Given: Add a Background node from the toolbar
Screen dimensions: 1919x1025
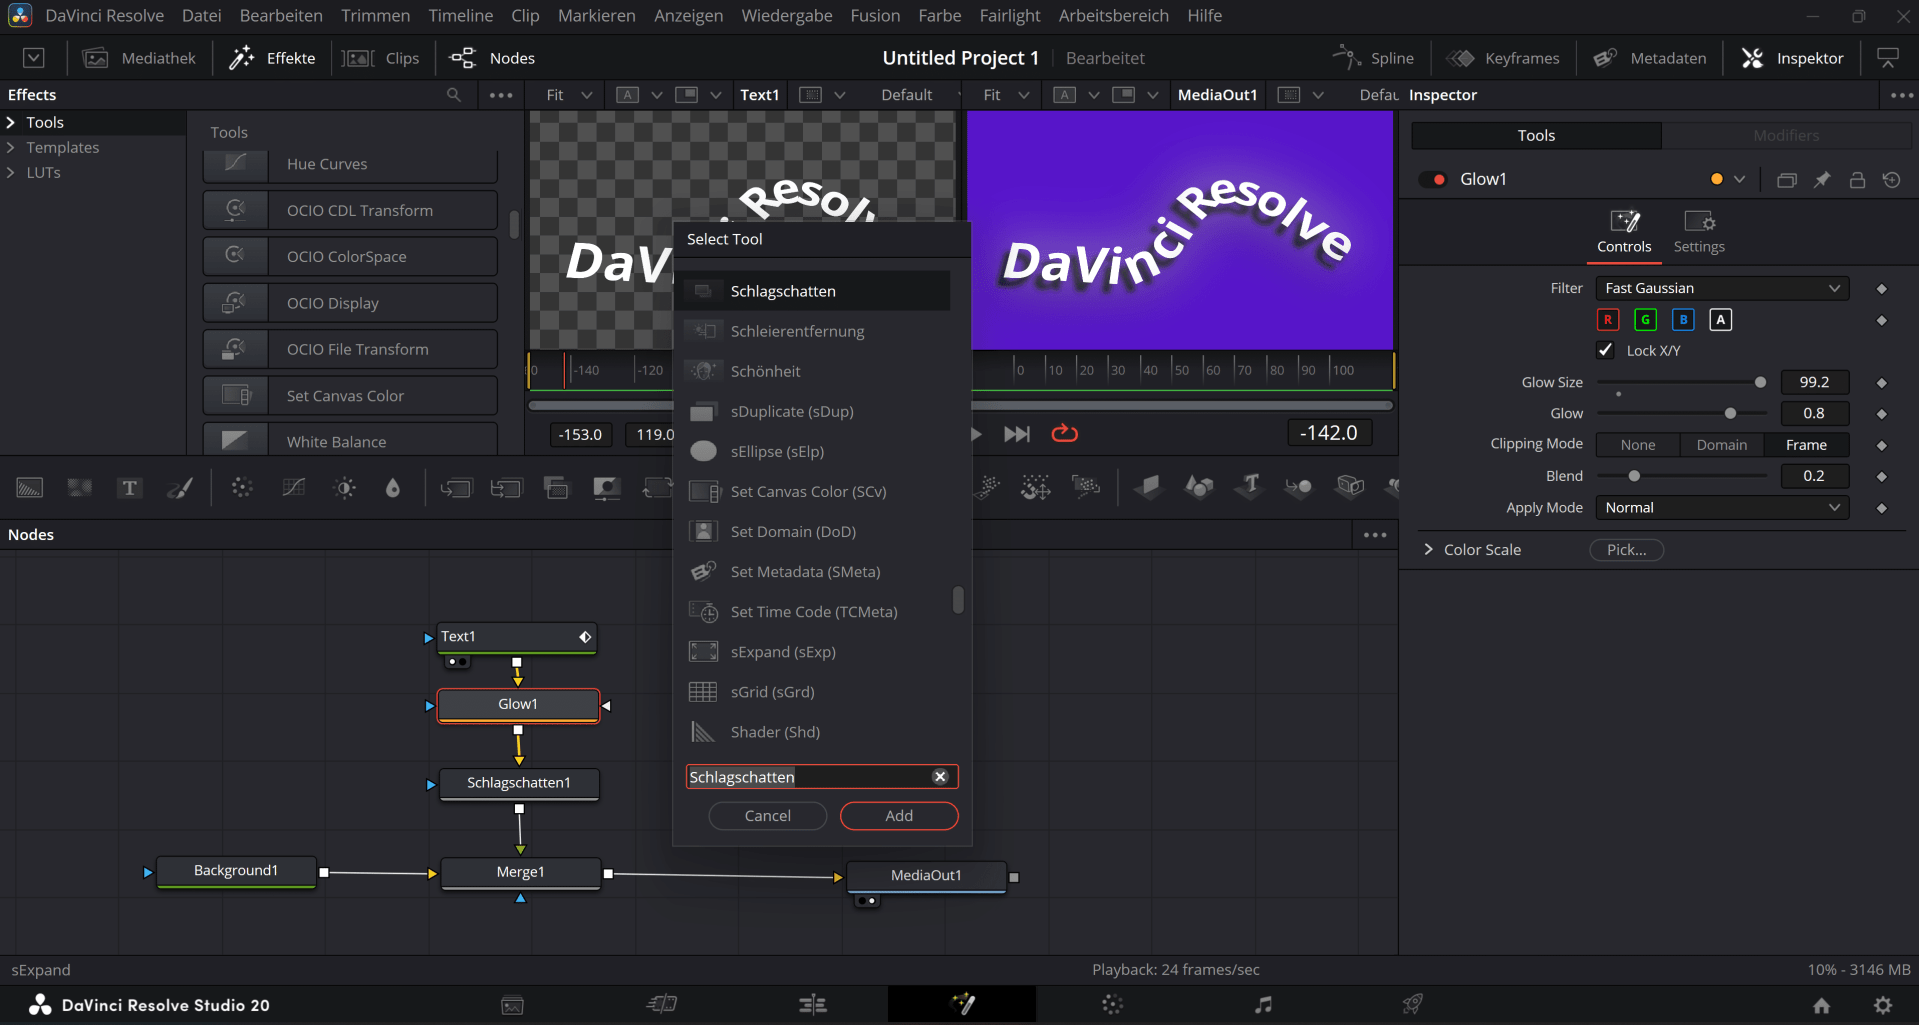Looking at the screenshot, I should pyautogui.click(x=28, y=488).
